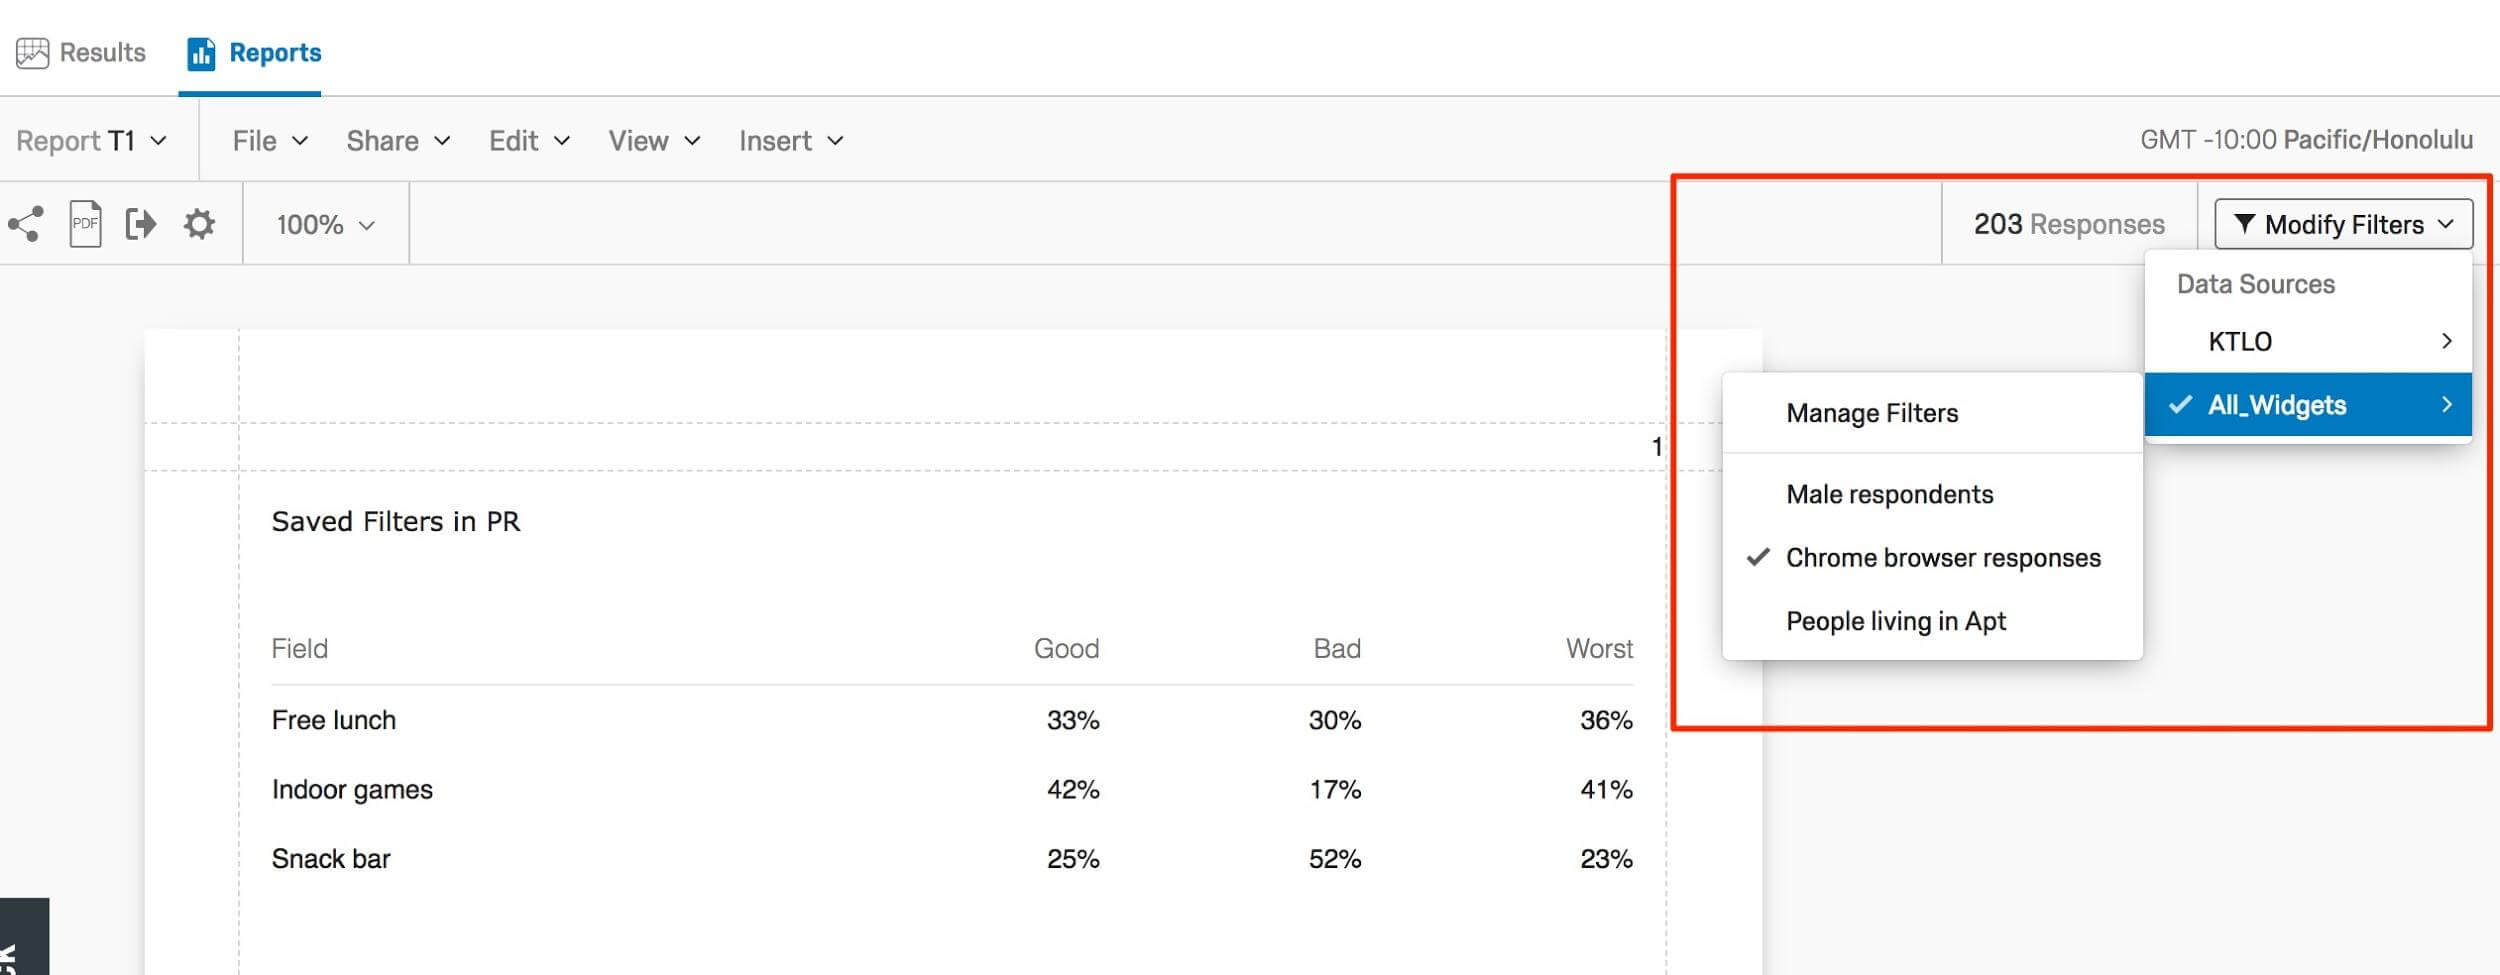Viewport: 2500px width, 975px height.
Task: Open report settings gear icon
Action: [199, 224]
